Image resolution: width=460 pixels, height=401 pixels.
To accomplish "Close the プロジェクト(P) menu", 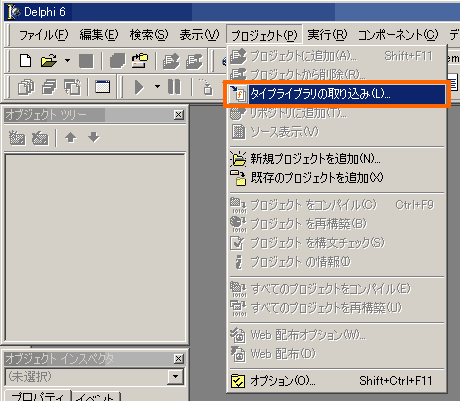I will [x=264, y=35].
